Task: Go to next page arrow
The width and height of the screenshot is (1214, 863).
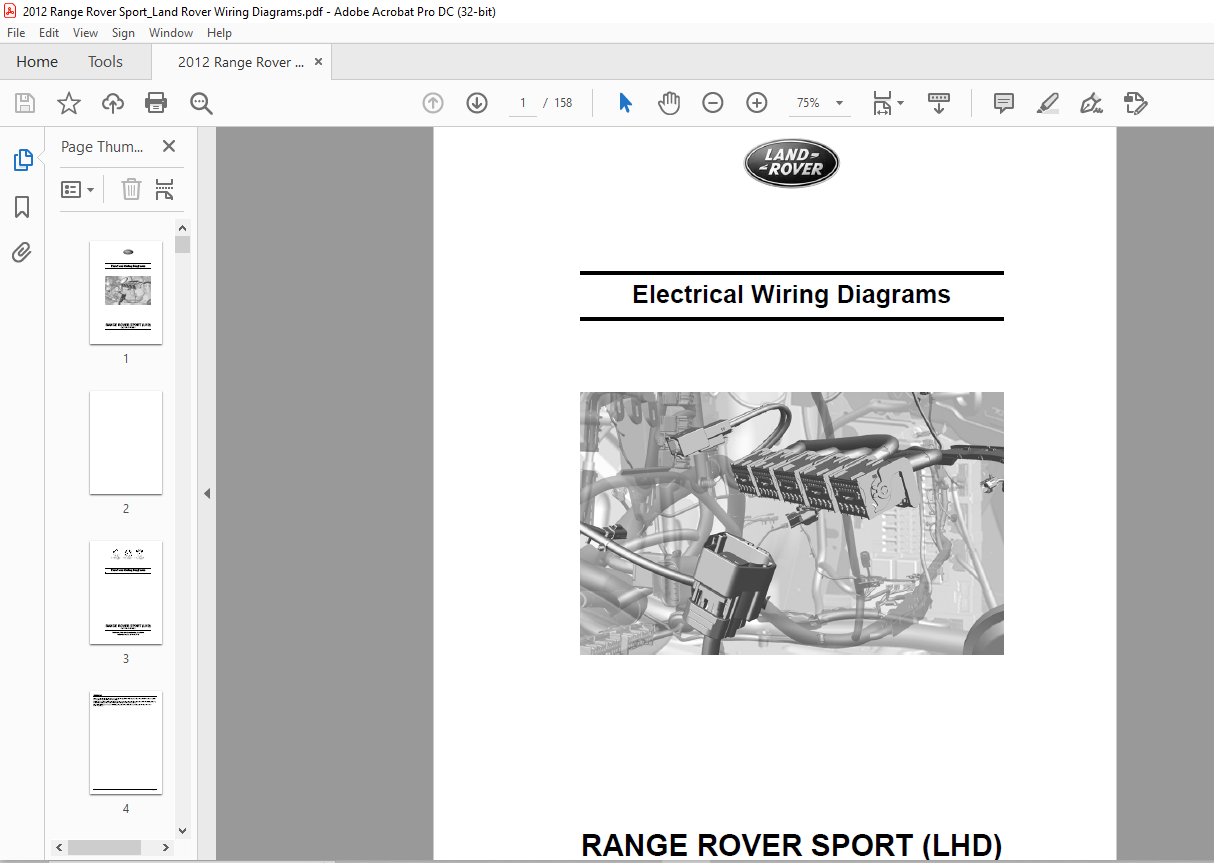Action: (x=477, y=103)
